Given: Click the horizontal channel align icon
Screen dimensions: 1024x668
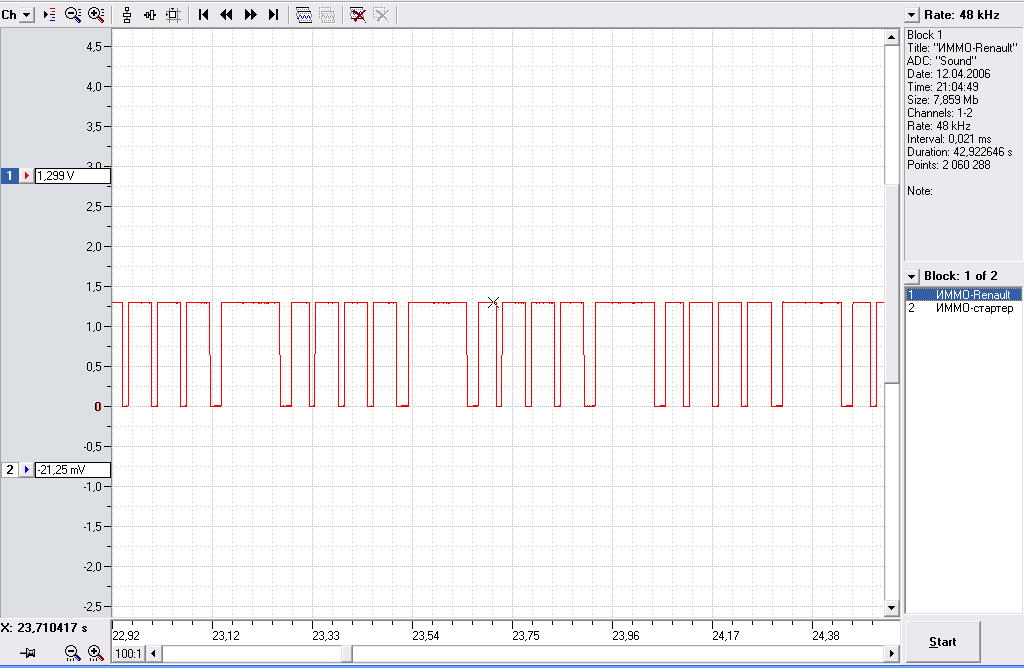Looking at the screenshot, I should [150, 14].
